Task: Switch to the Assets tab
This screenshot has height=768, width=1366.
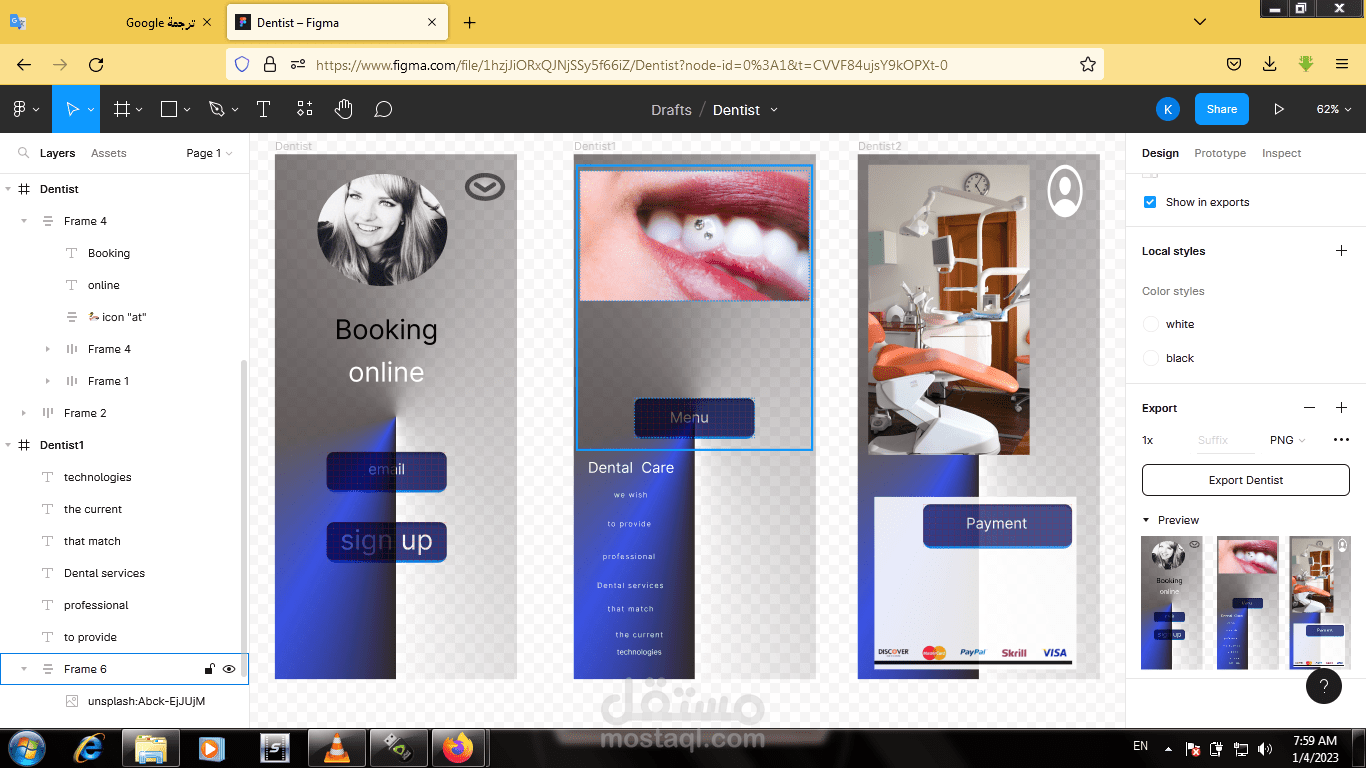Action: 109,153
